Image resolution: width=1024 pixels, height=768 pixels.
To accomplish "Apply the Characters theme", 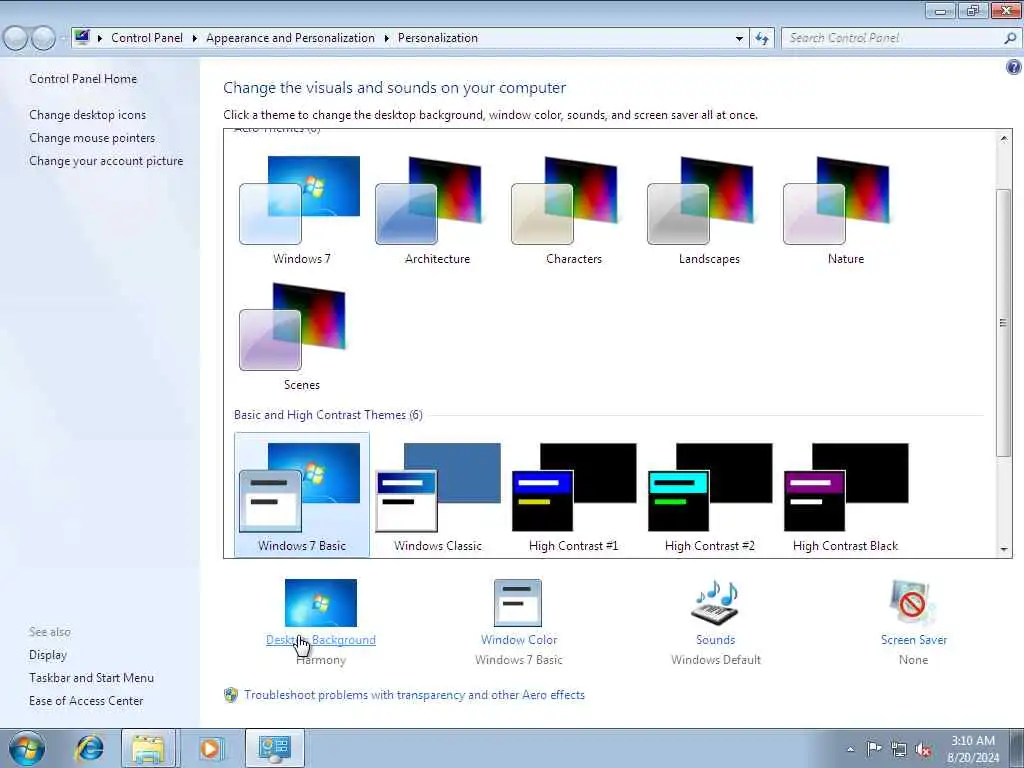I will point(573,210).
